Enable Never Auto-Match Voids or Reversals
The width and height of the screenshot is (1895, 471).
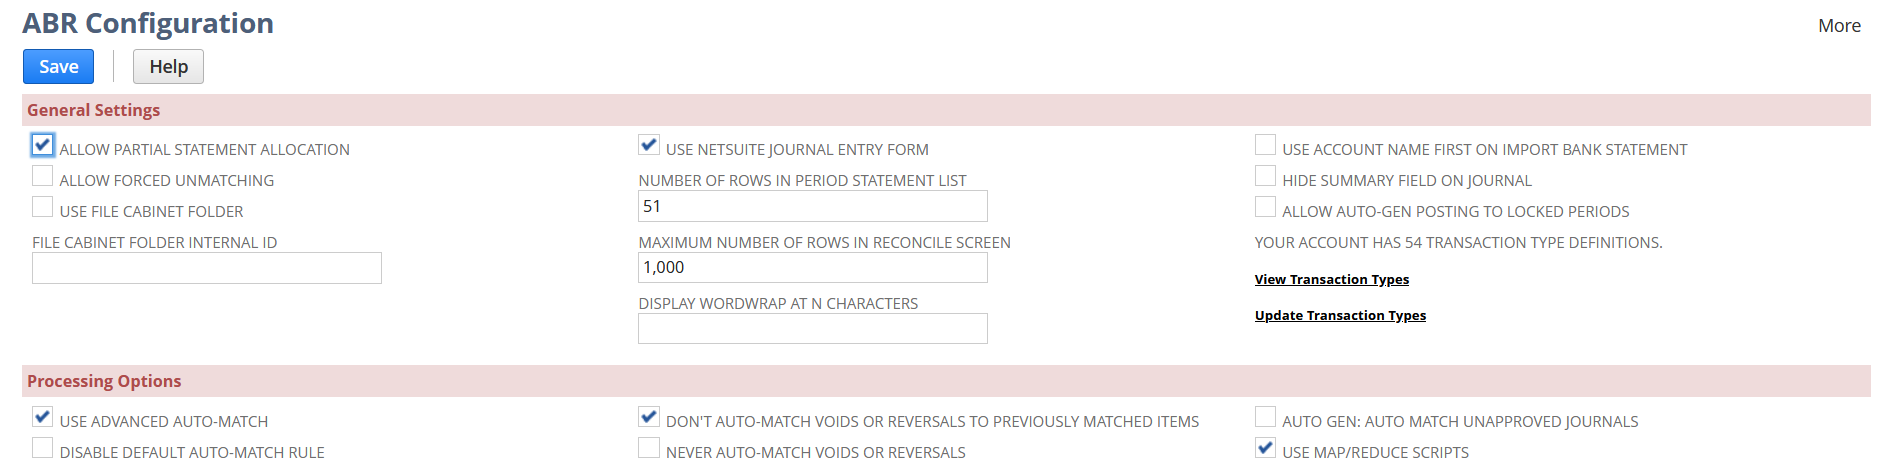pyautogui.click(x=649, y=448)
